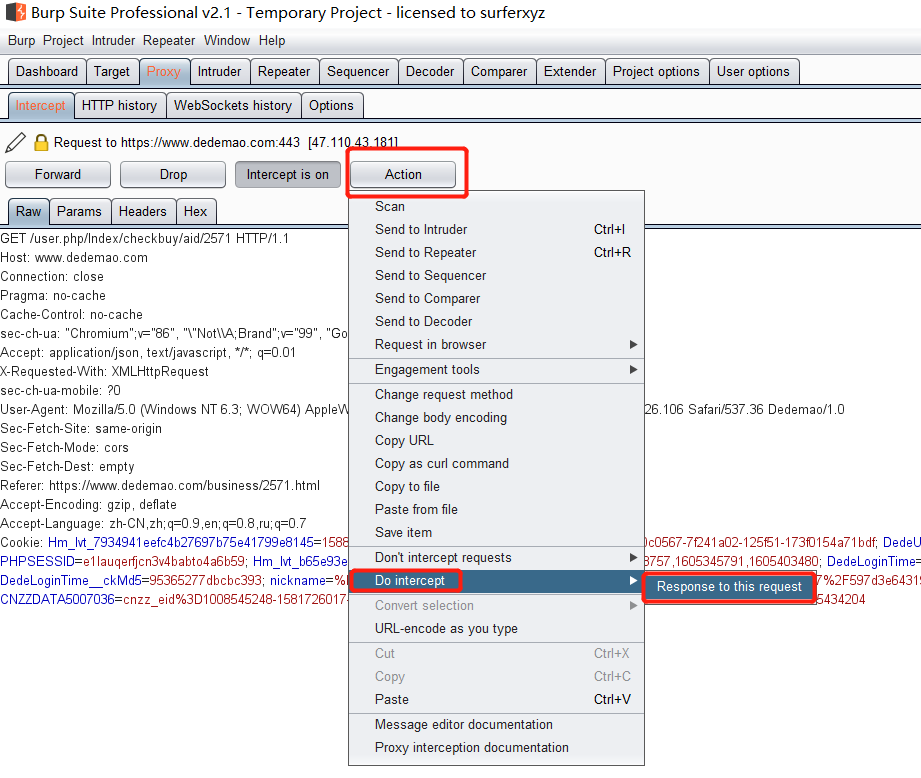Open the Project menu
Screen dimensions: 921x778
63,41
